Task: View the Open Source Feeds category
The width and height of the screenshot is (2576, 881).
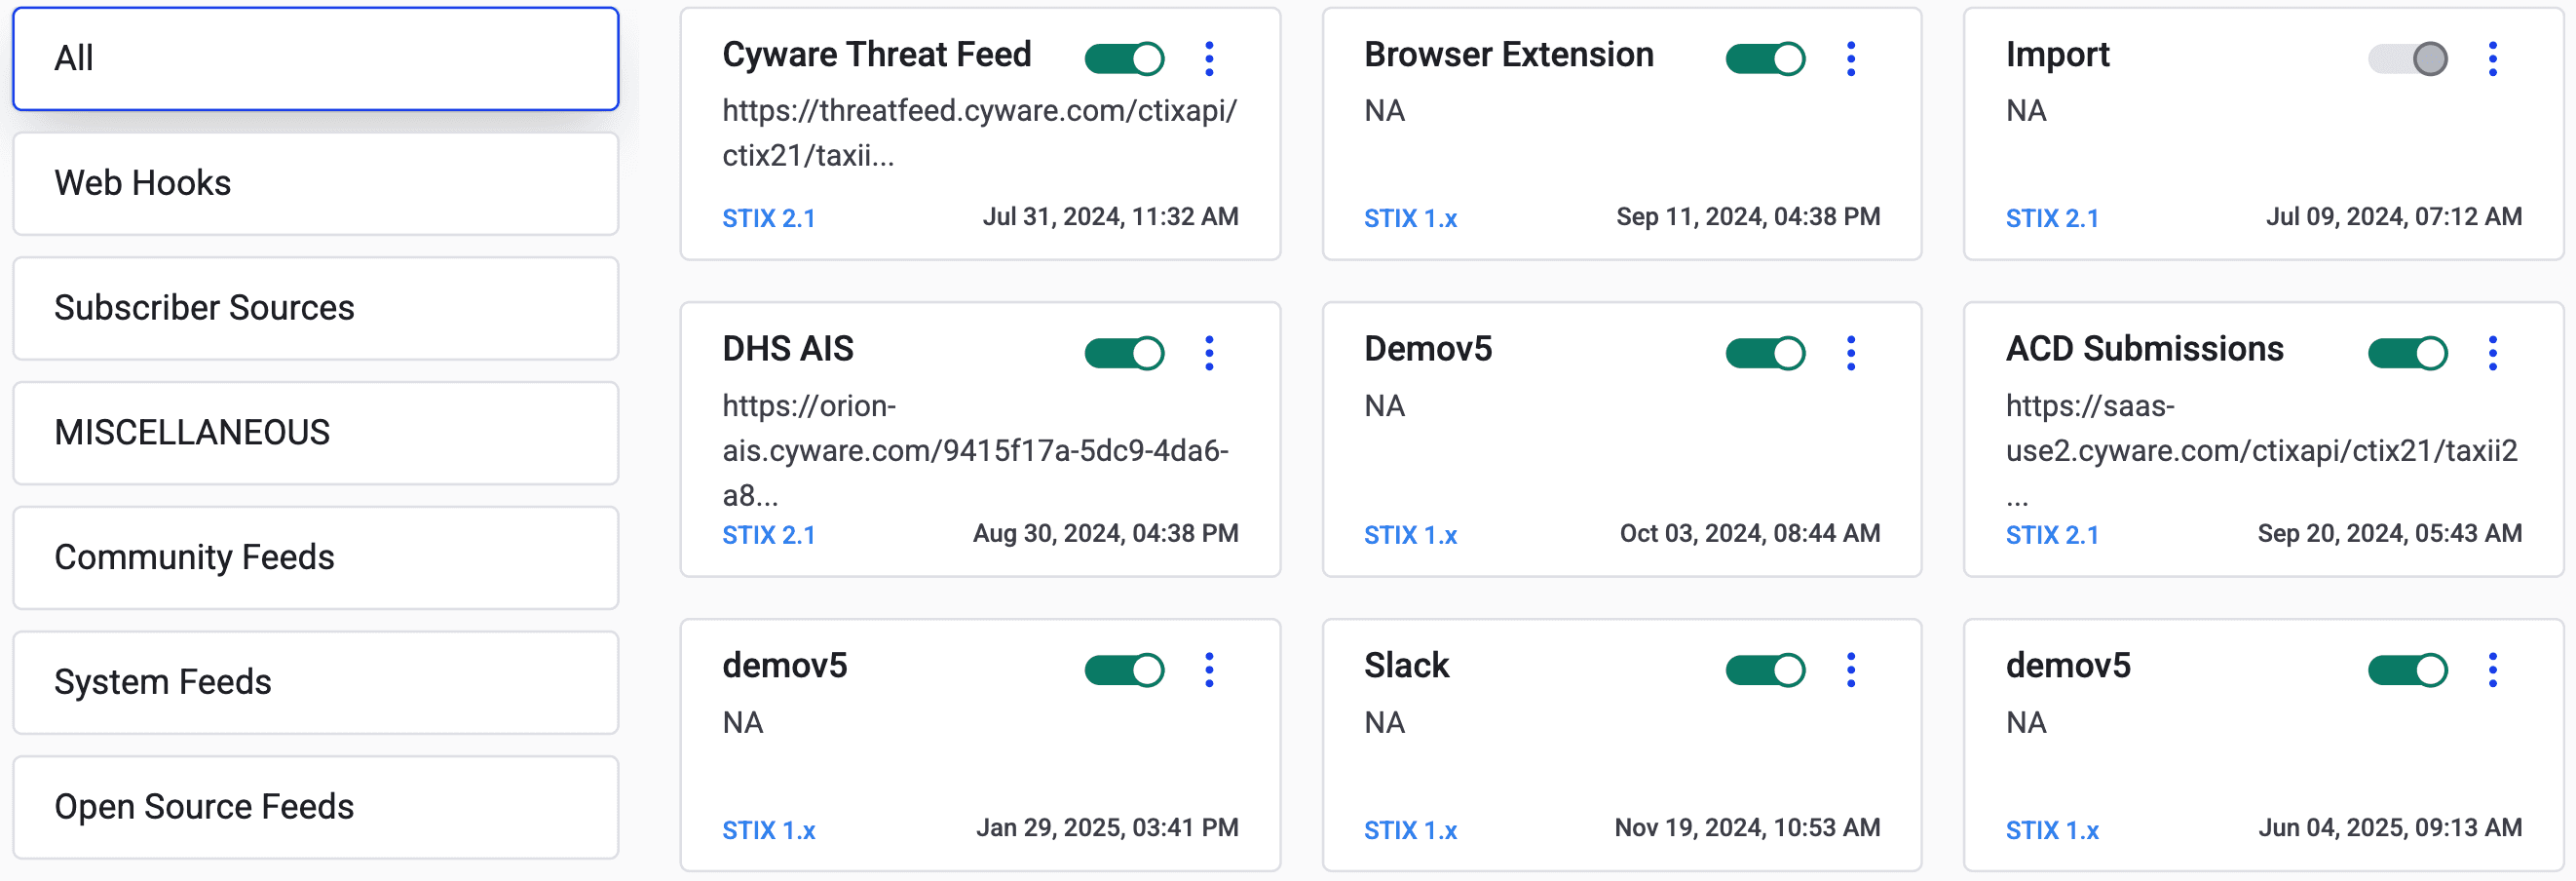Action: pyautogui.click(x=316, y=807)
